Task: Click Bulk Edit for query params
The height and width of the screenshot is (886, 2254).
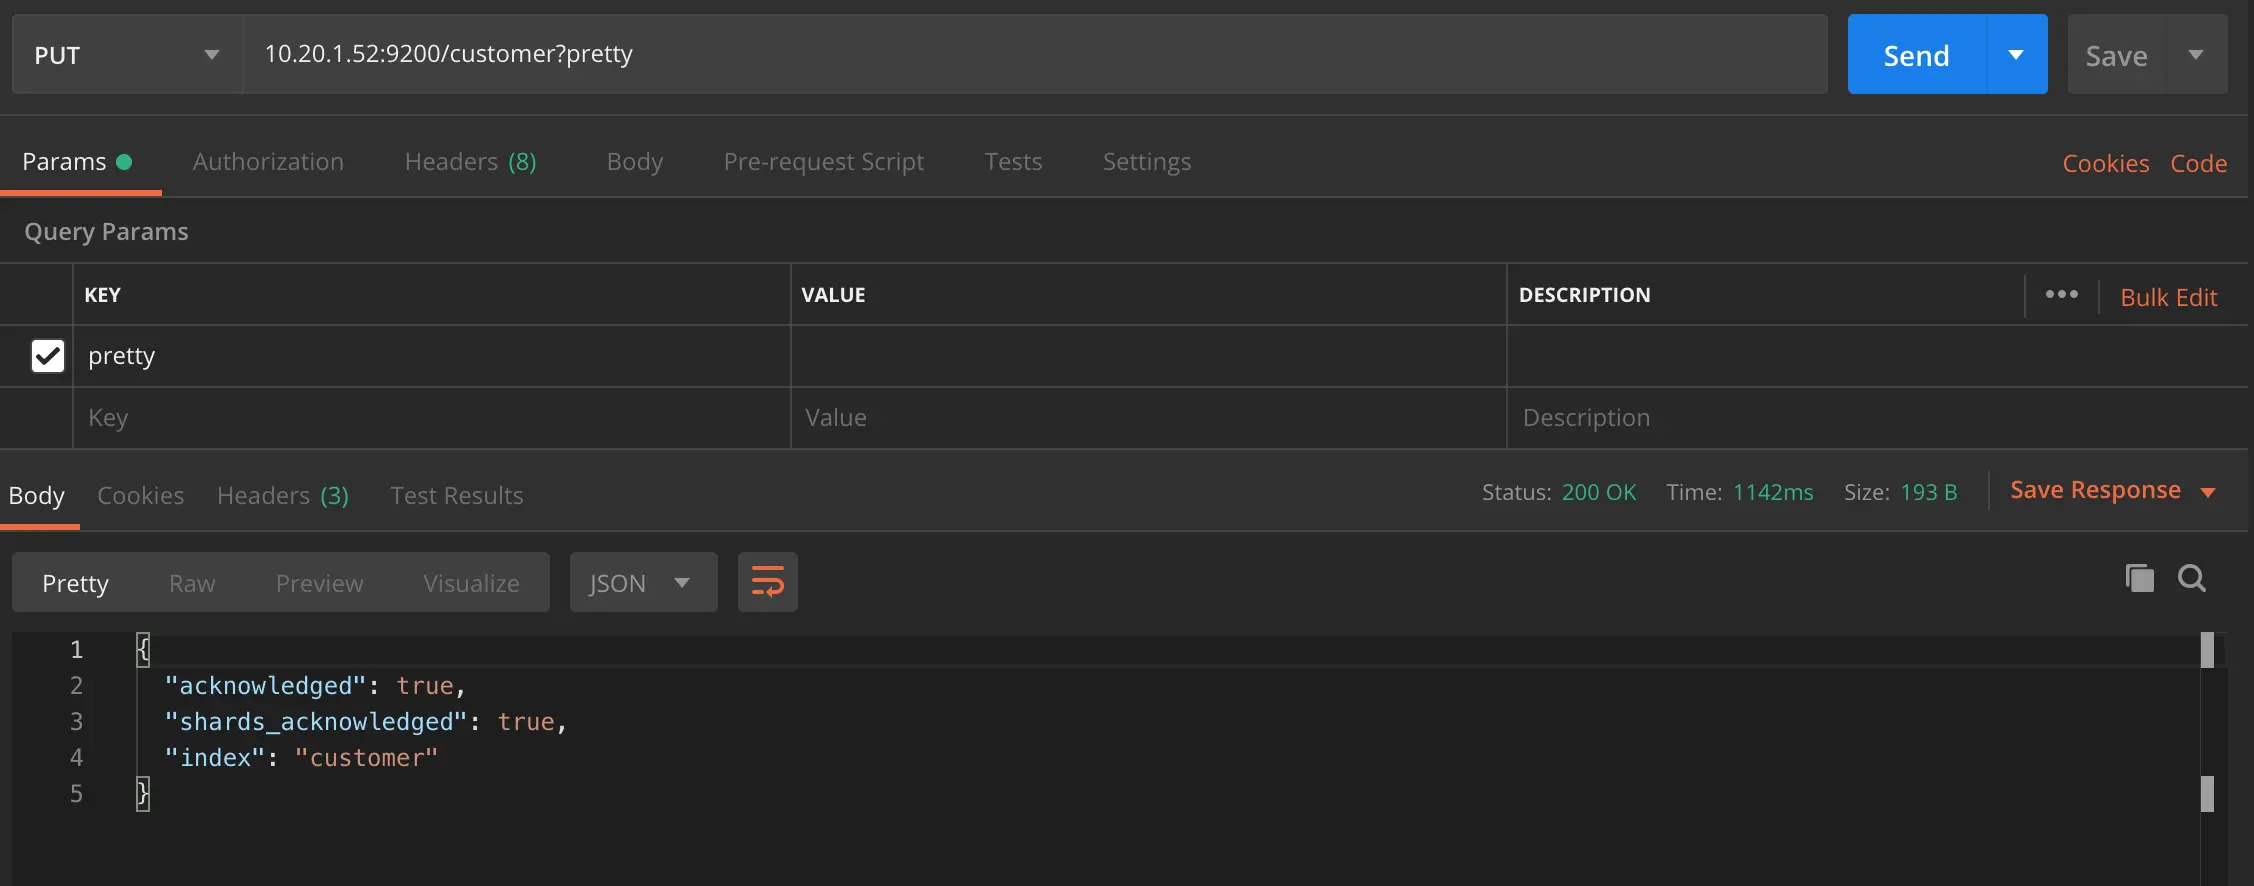Action: [x=2168, y=298]
